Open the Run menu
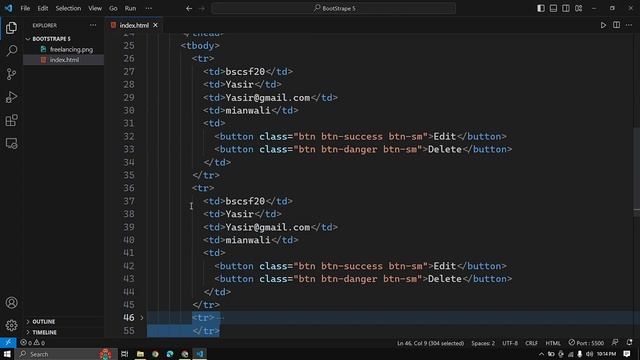Viewport: 640px width, 360px height. pos(130,8)
